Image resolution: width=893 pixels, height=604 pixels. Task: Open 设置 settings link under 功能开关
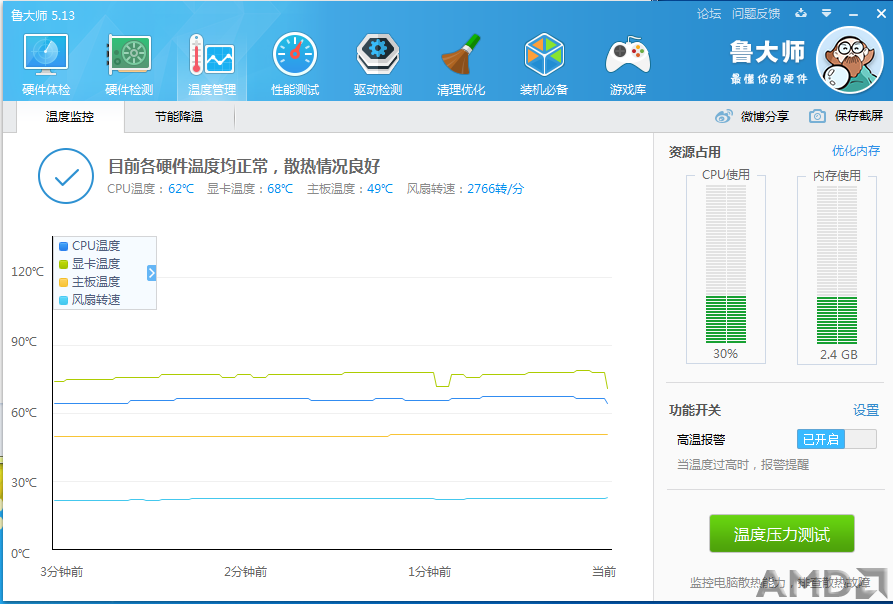click(x=866, y=410)
